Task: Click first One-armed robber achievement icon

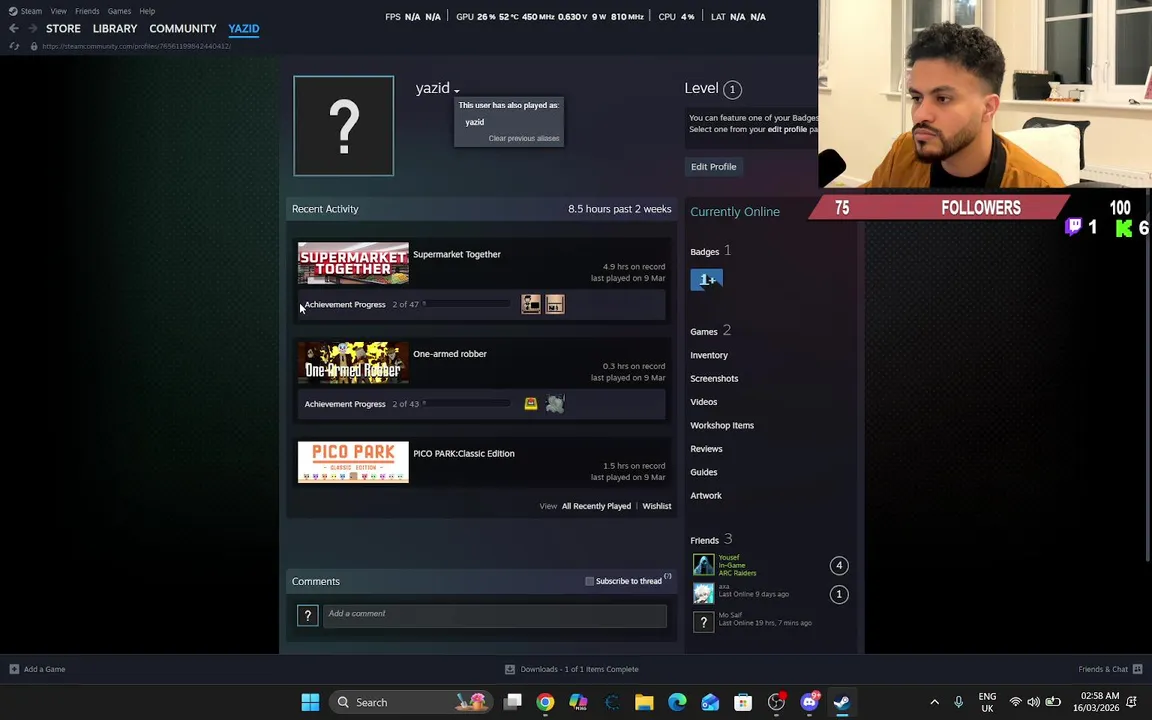Action: [x=530, y=403]
